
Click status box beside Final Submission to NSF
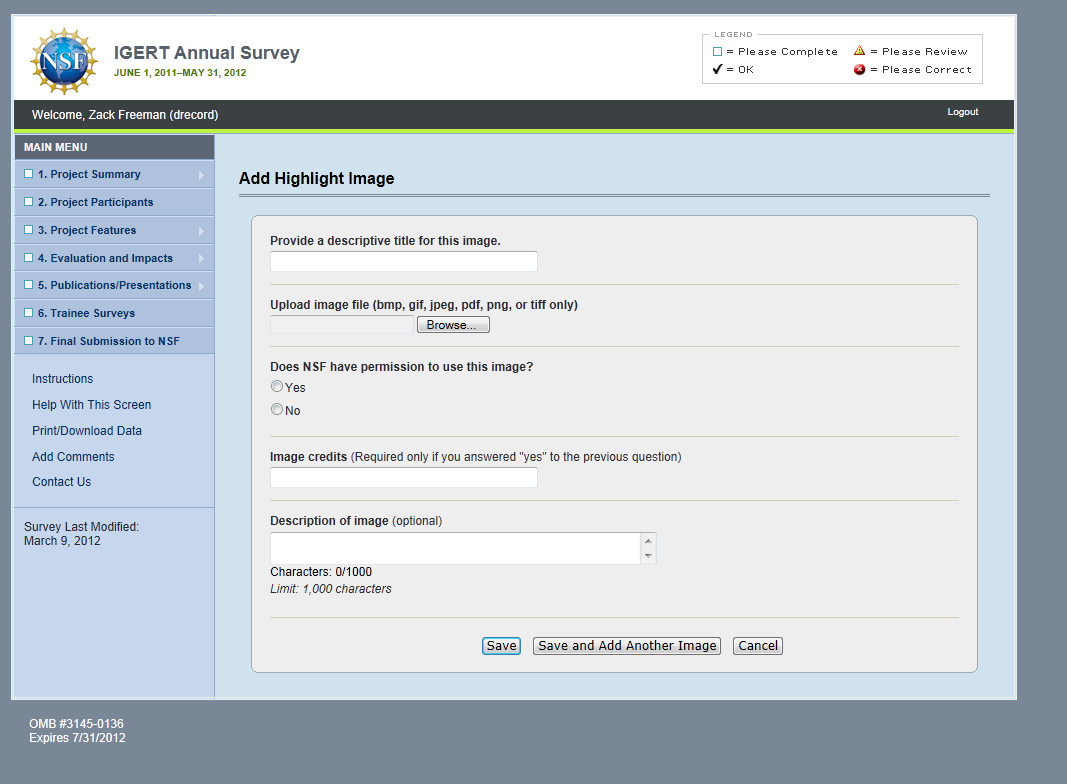point(29,341)
